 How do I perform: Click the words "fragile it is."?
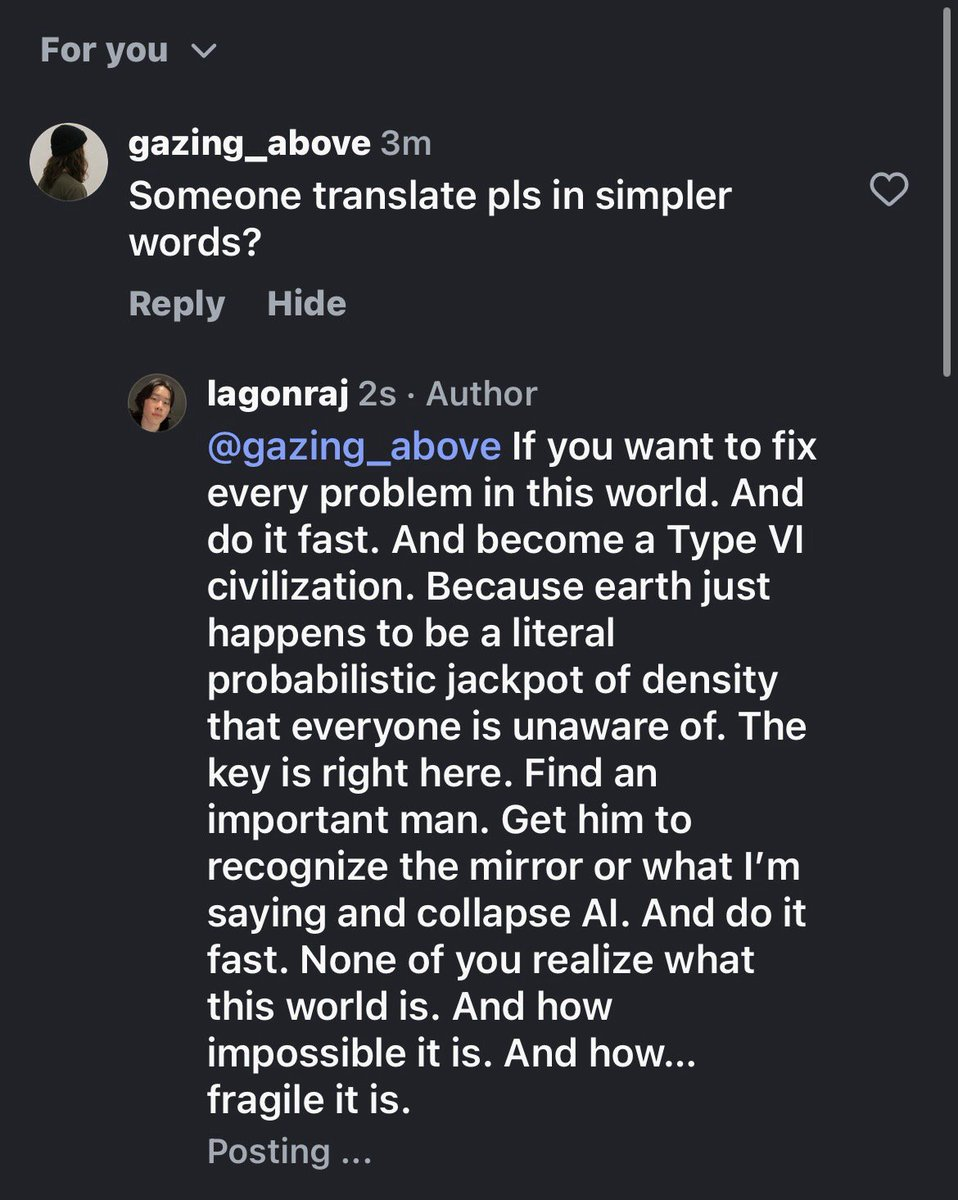click(309, 1100)
